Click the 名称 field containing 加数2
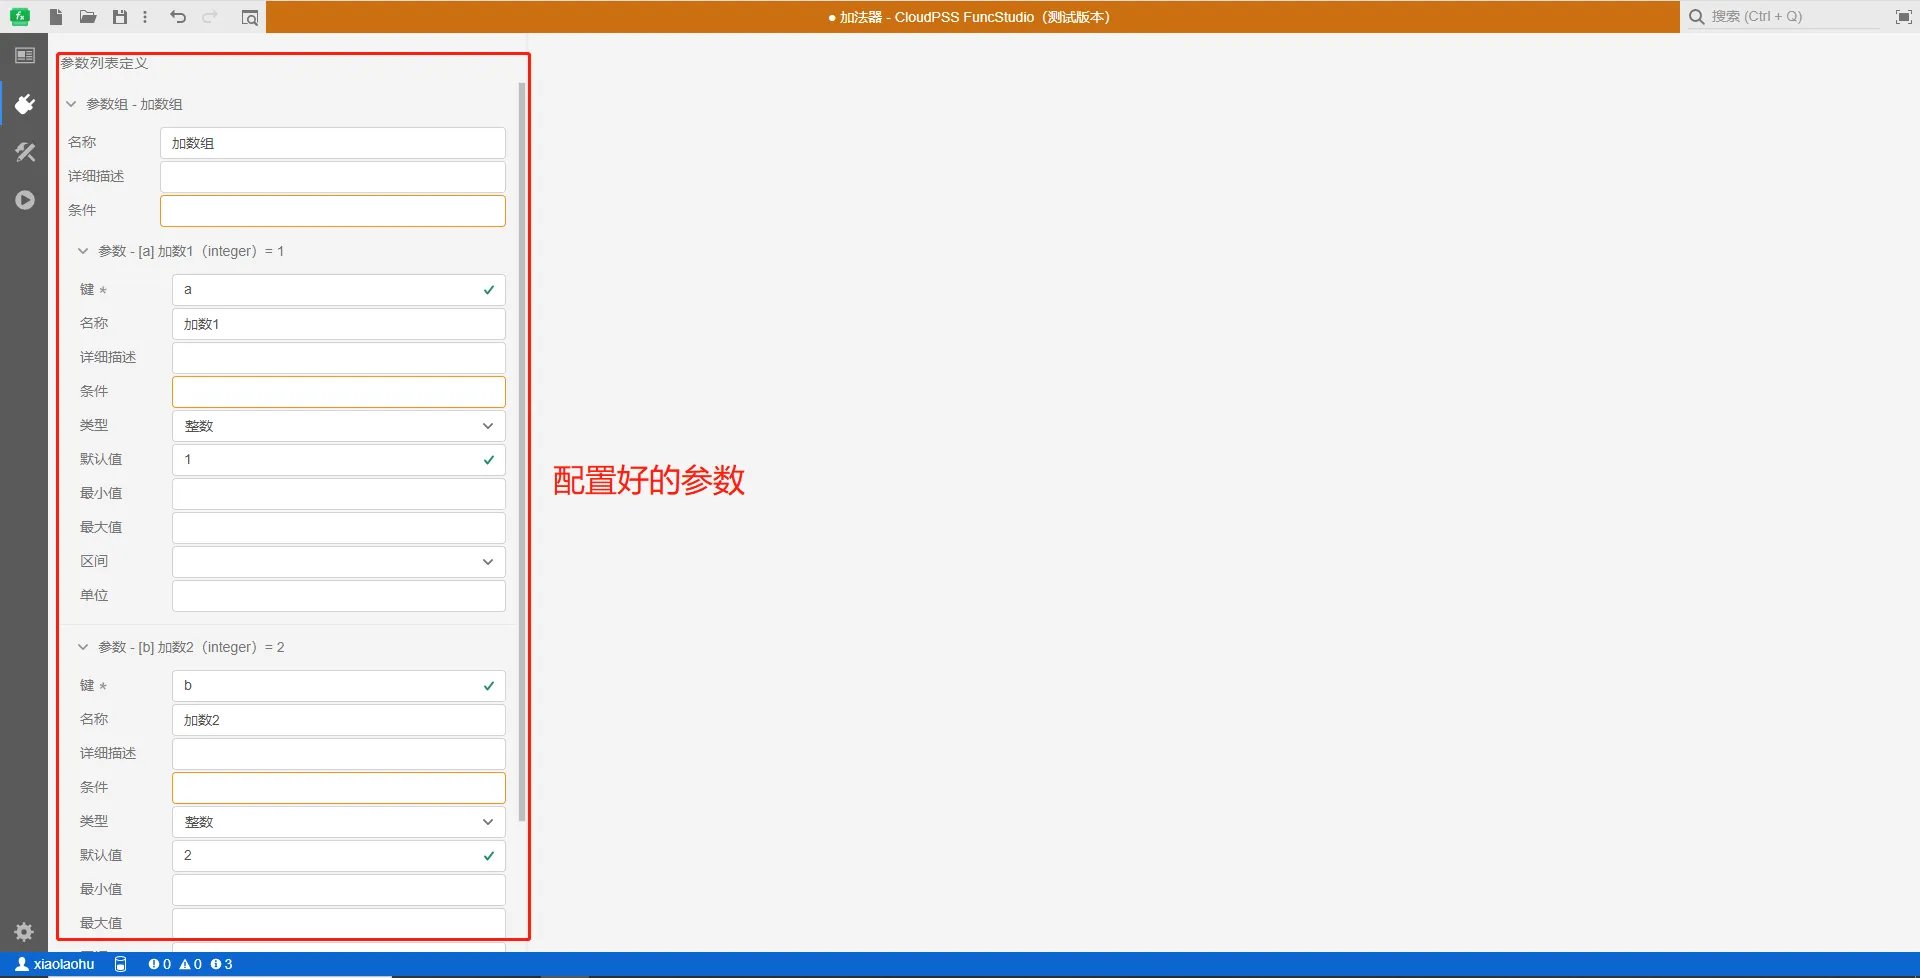The width and height of the screenshot is (1920, 978). [339, 720]
